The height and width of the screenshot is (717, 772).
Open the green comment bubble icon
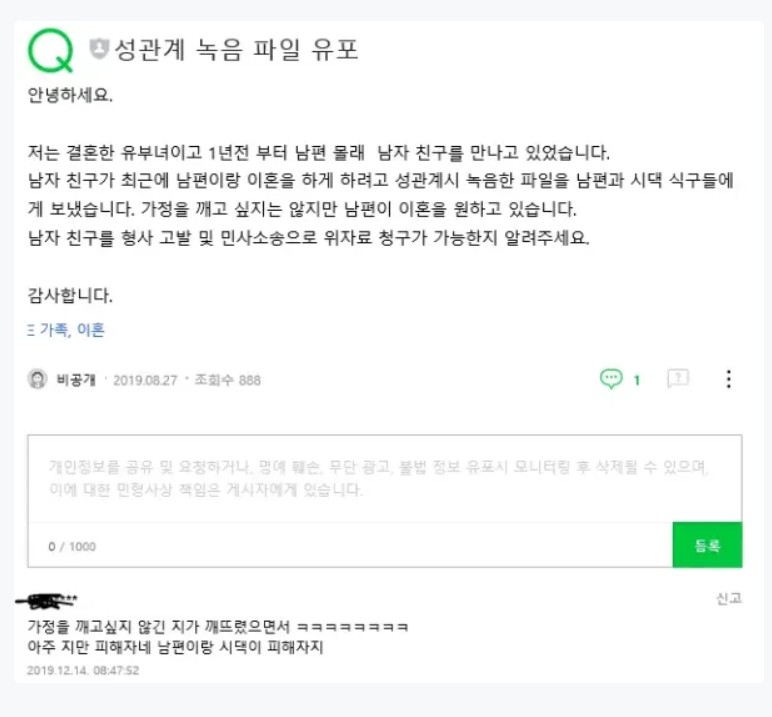[611, 379]
